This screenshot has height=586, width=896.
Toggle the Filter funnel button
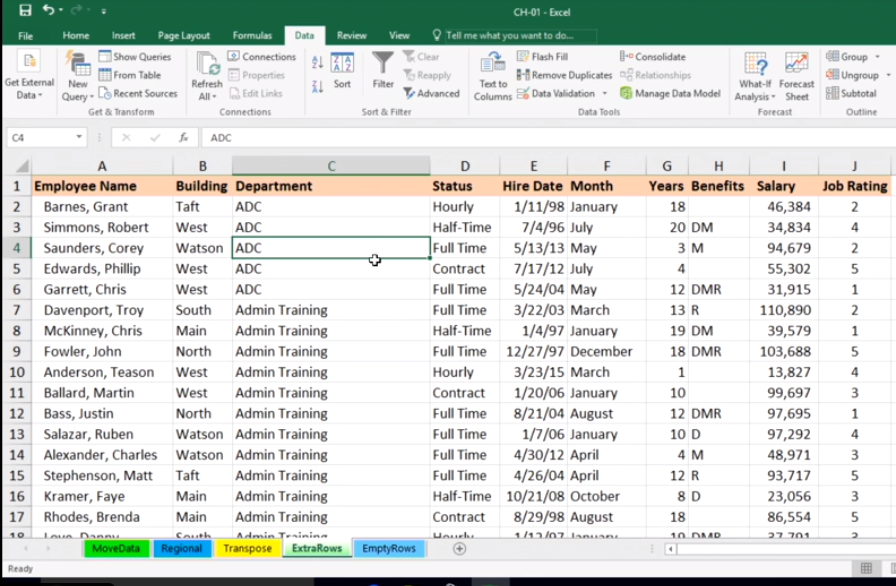pos(383,70)
